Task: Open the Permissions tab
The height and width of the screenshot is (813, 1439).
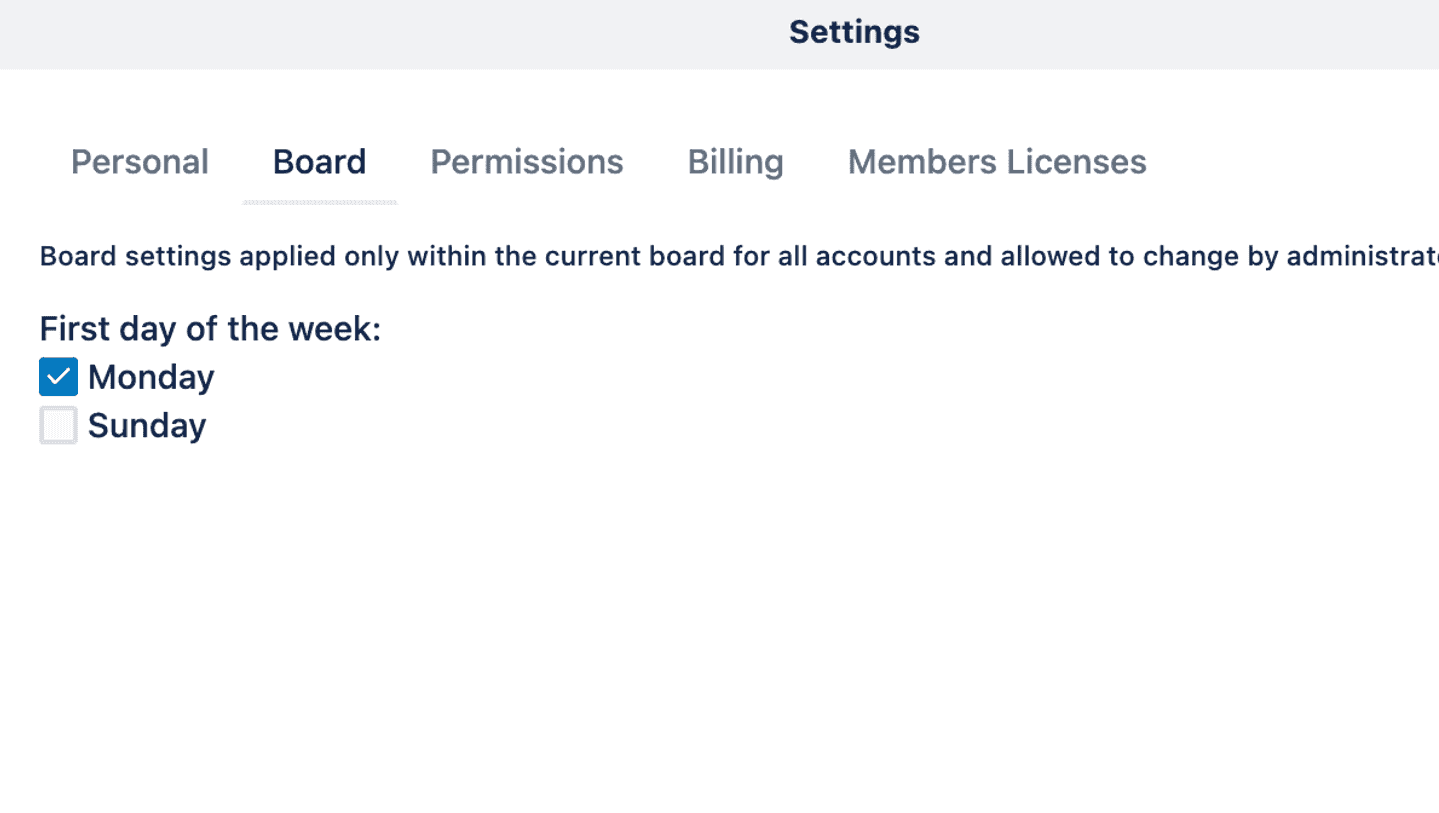Action: pyautogui.click(x=526, y=162)
